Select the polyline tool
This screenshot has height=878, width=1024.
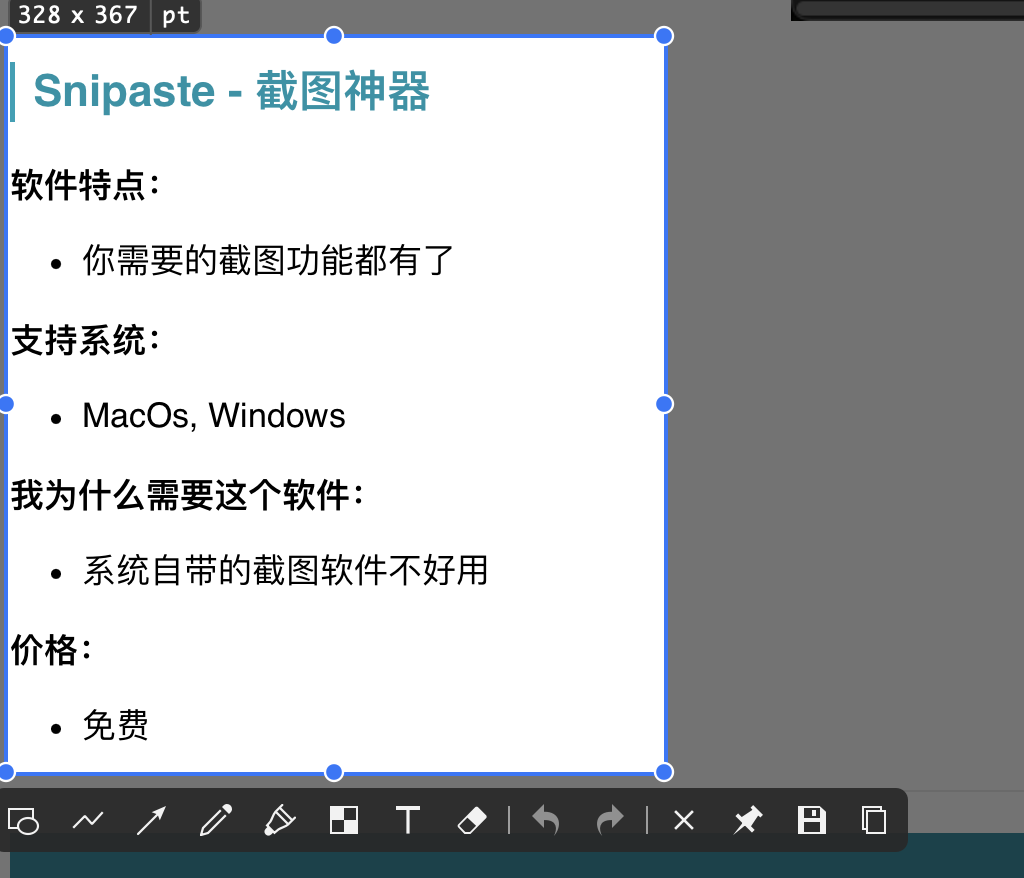88,819
